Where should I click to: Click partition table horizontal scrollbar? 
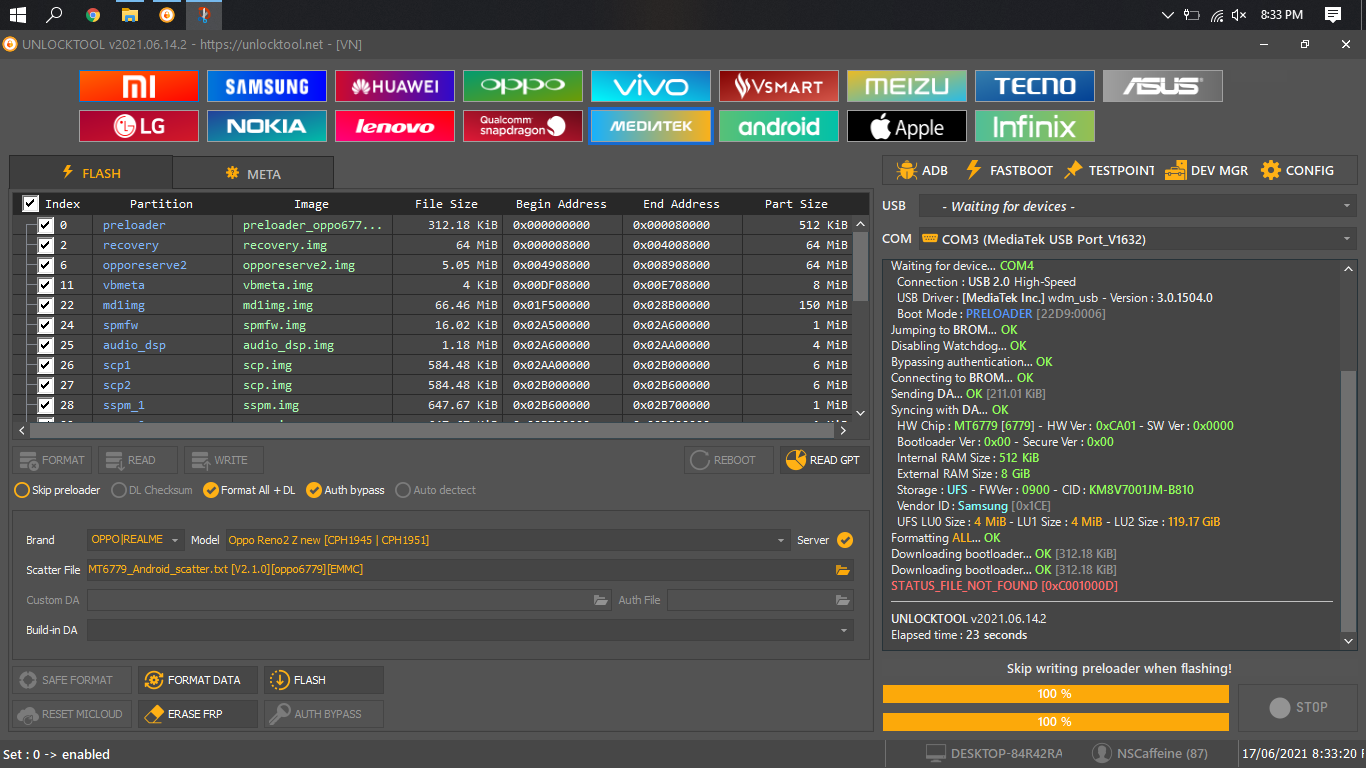pos(433,430)
